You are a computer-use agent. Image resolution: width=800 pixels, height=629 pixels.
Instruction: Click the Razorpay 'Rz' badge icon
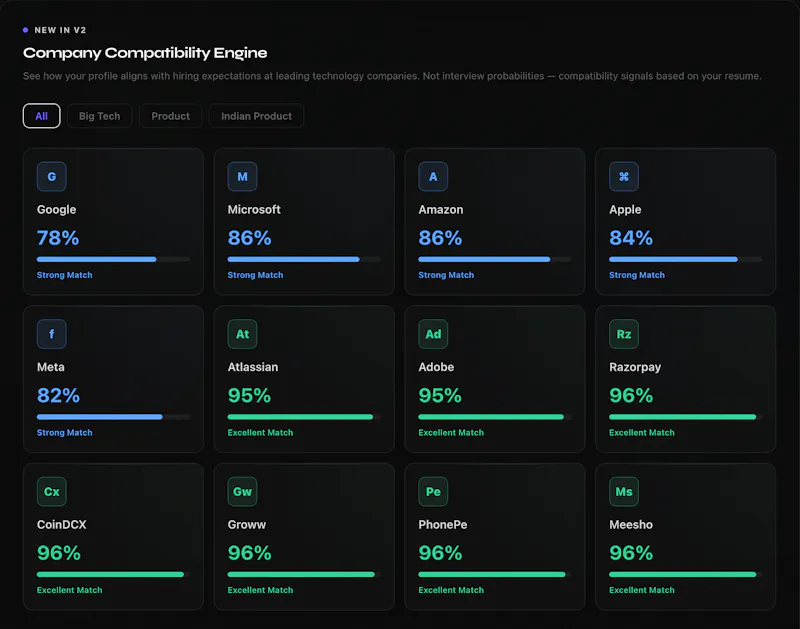click(x=624, y=334)
